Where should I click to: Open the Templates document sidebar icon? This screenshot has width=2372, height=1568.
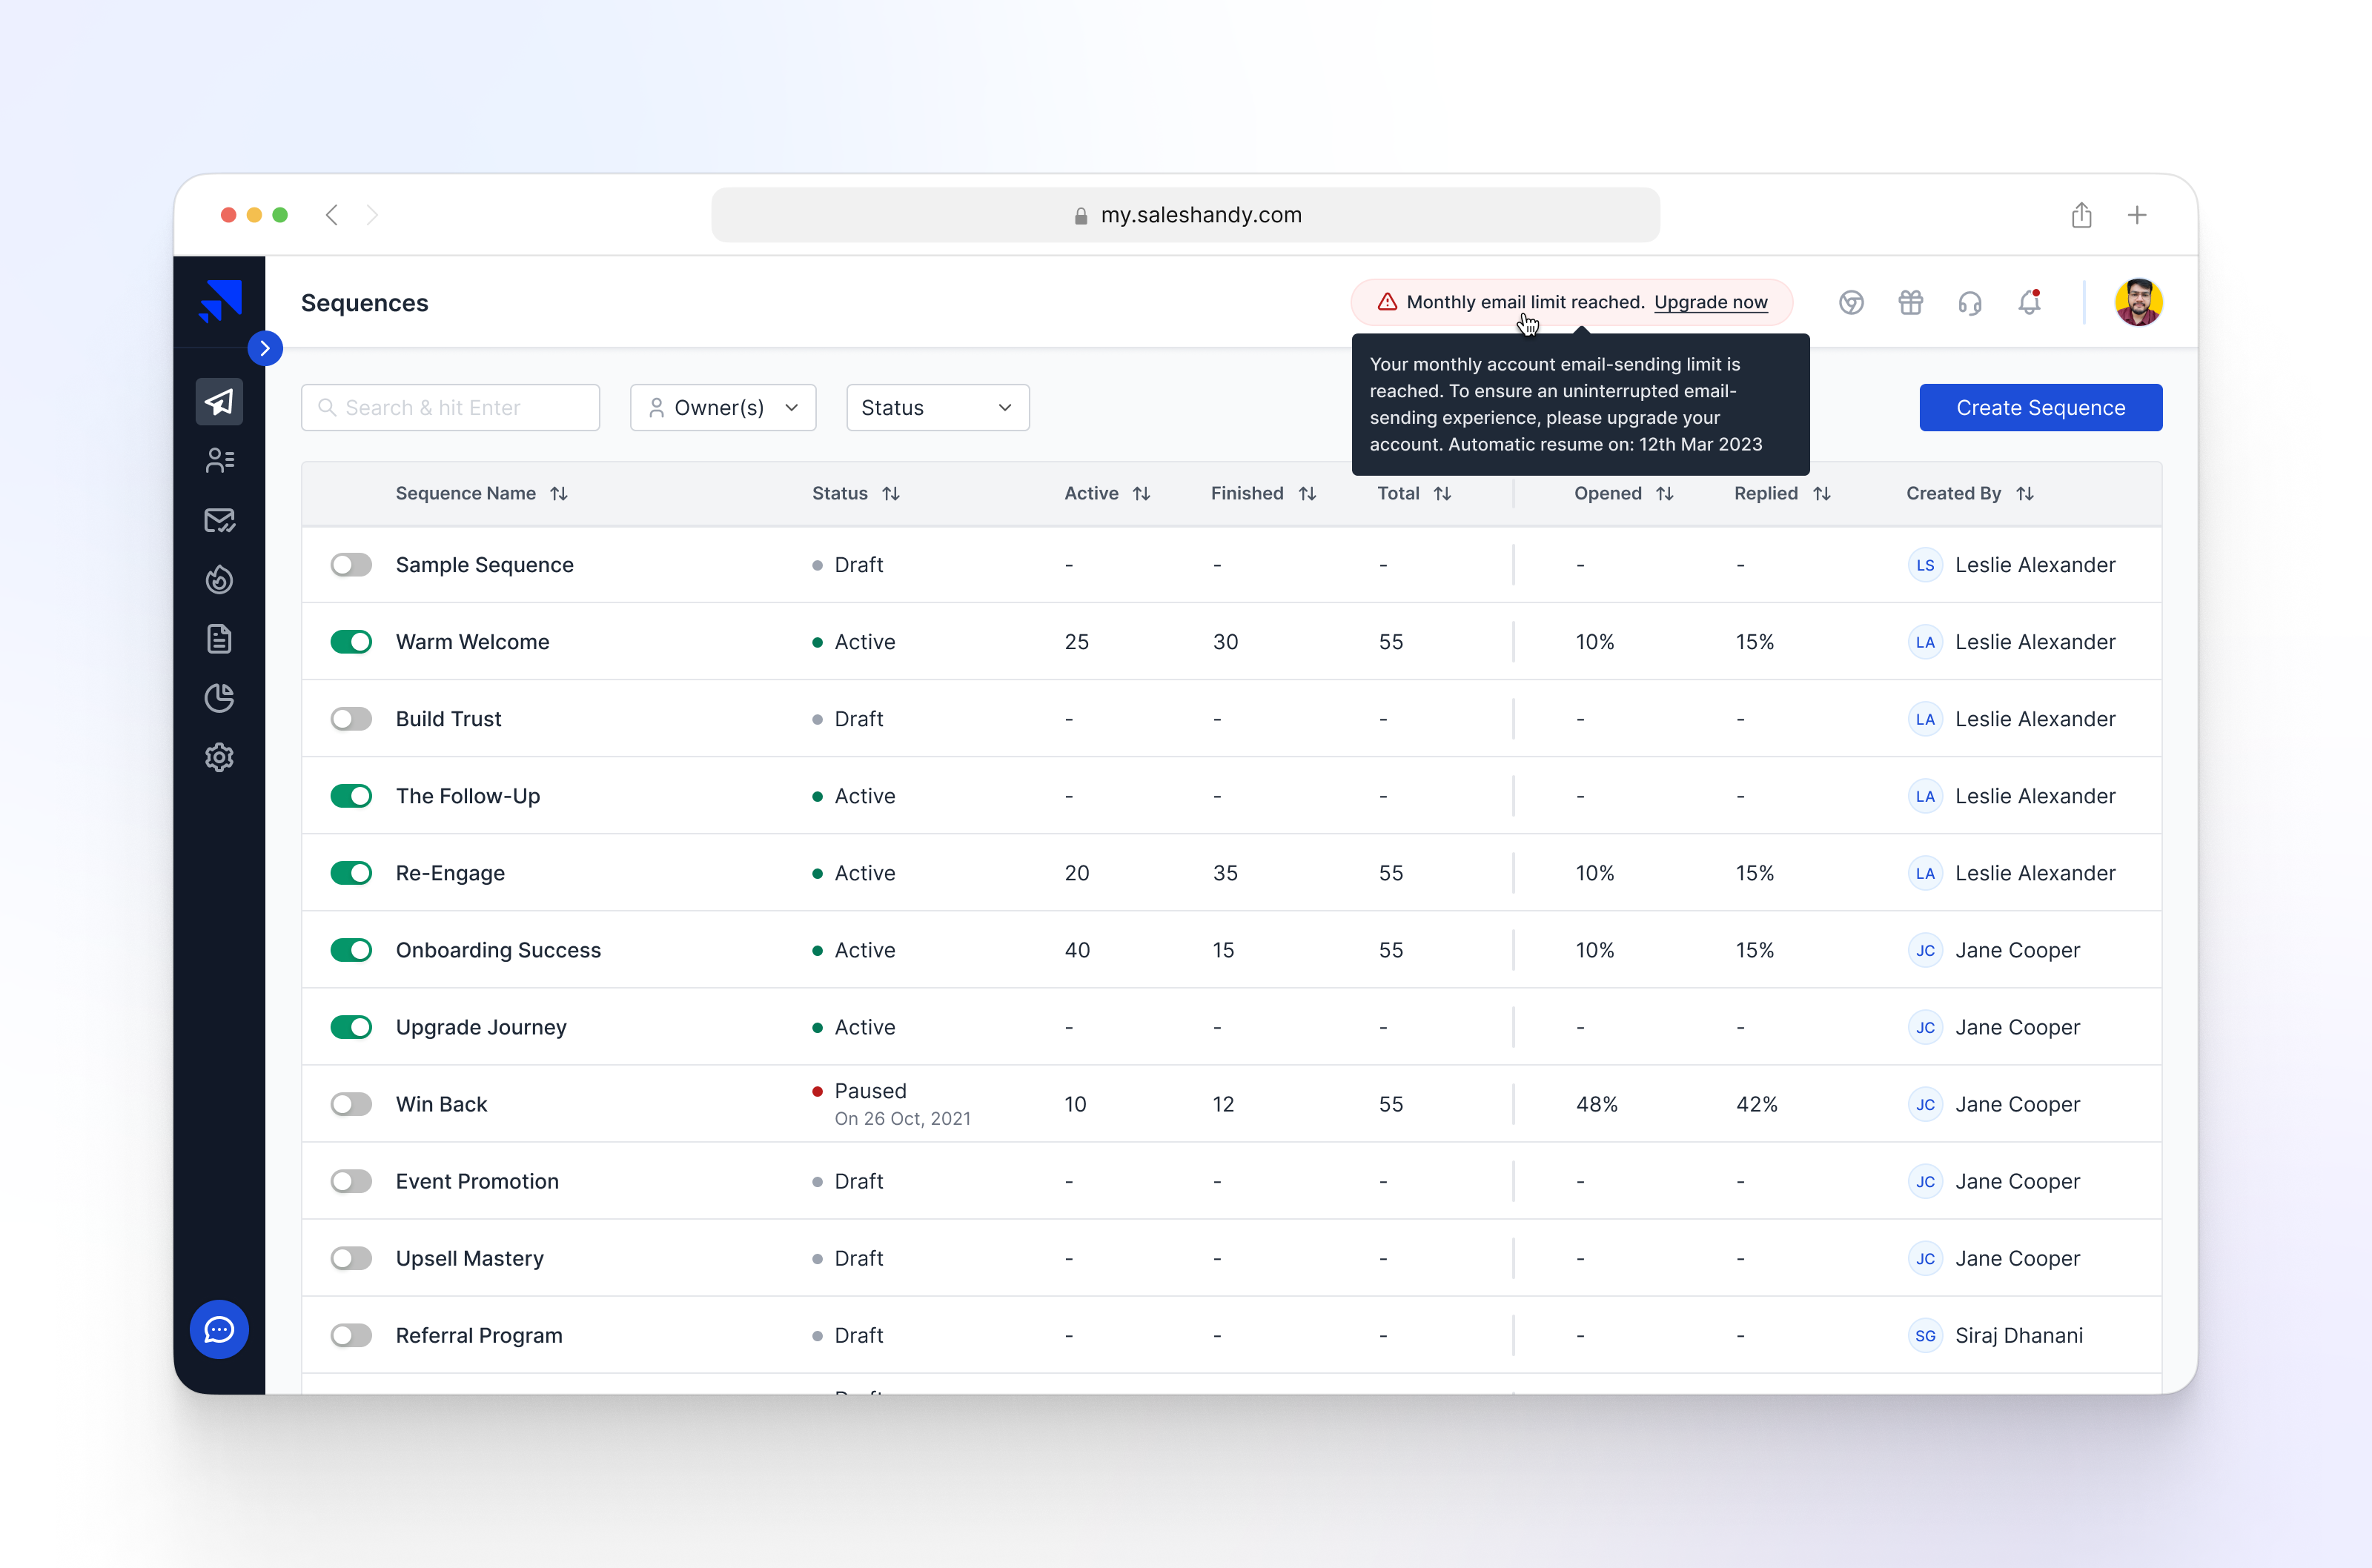coord(219,639)
